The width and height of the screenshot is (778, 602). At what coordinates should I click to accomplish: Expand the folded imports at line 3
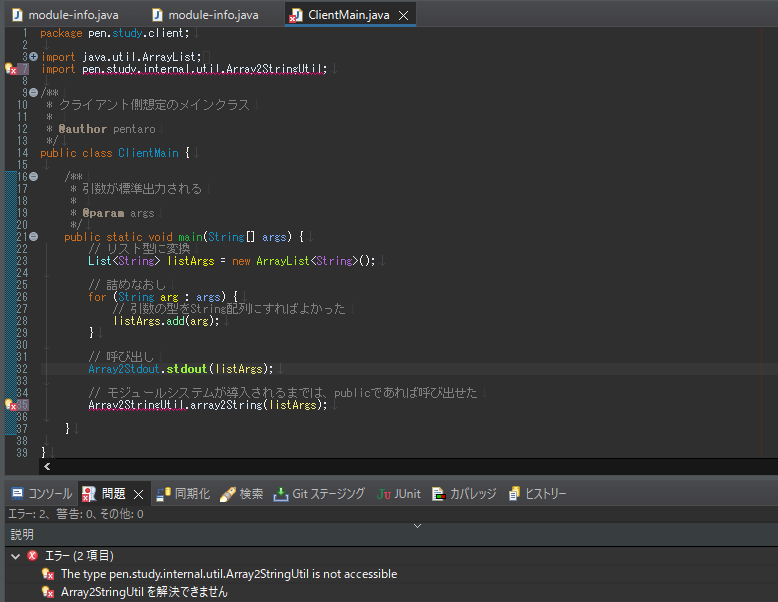(33, 57)
